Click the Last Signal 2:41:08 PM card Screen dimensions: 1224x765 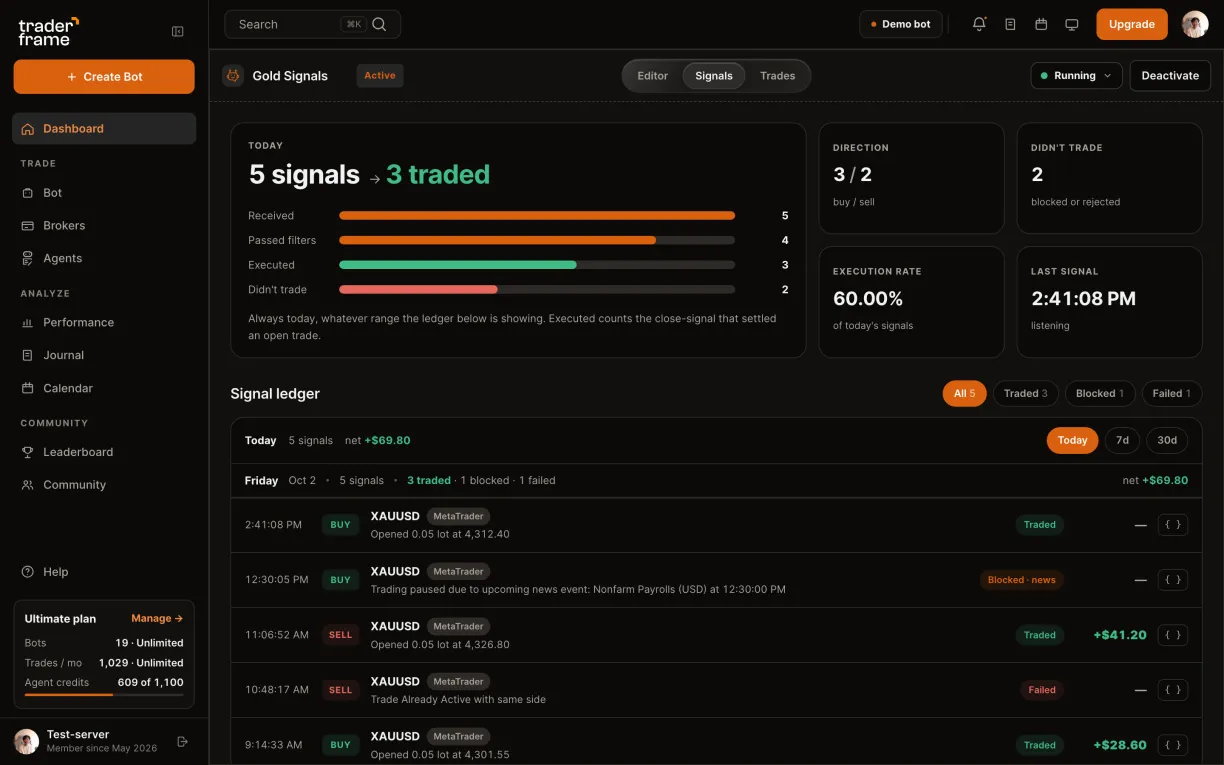tap(1109, 302)
